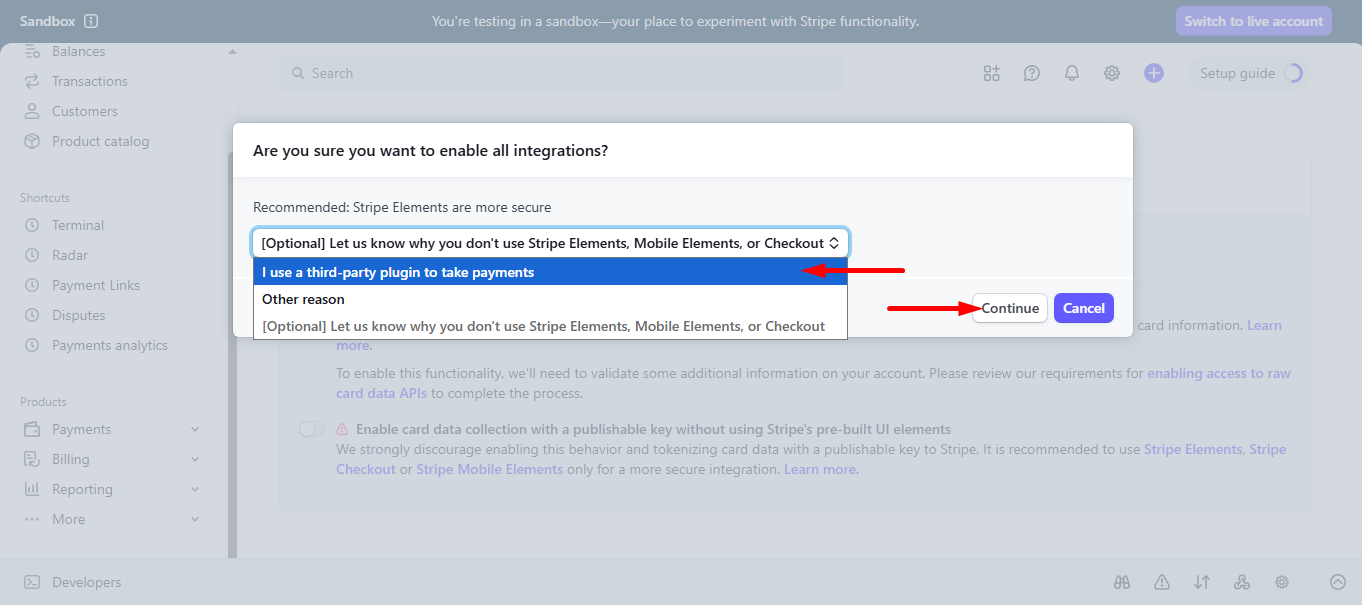1362x605 pixels.
Task: Choose the 'Other reason' option
Action: click(x=305, y=298)
